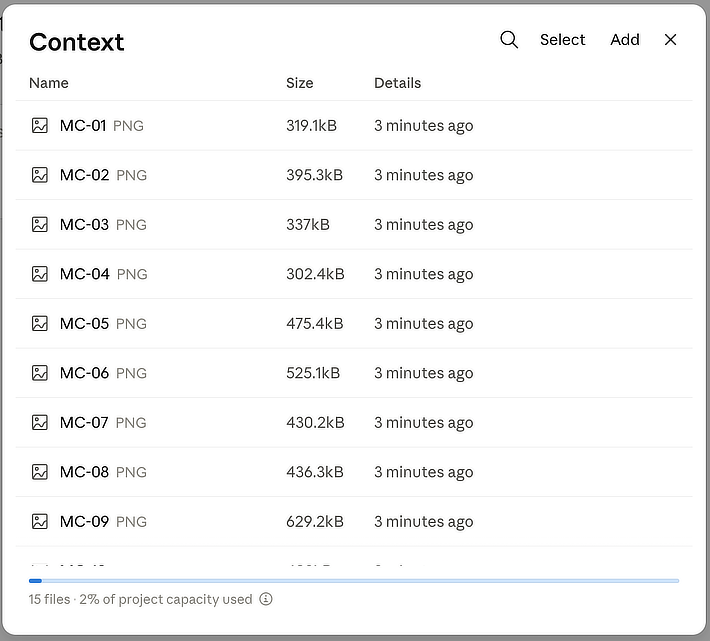Click the image icon for MC-01

[x=40, y=125]
